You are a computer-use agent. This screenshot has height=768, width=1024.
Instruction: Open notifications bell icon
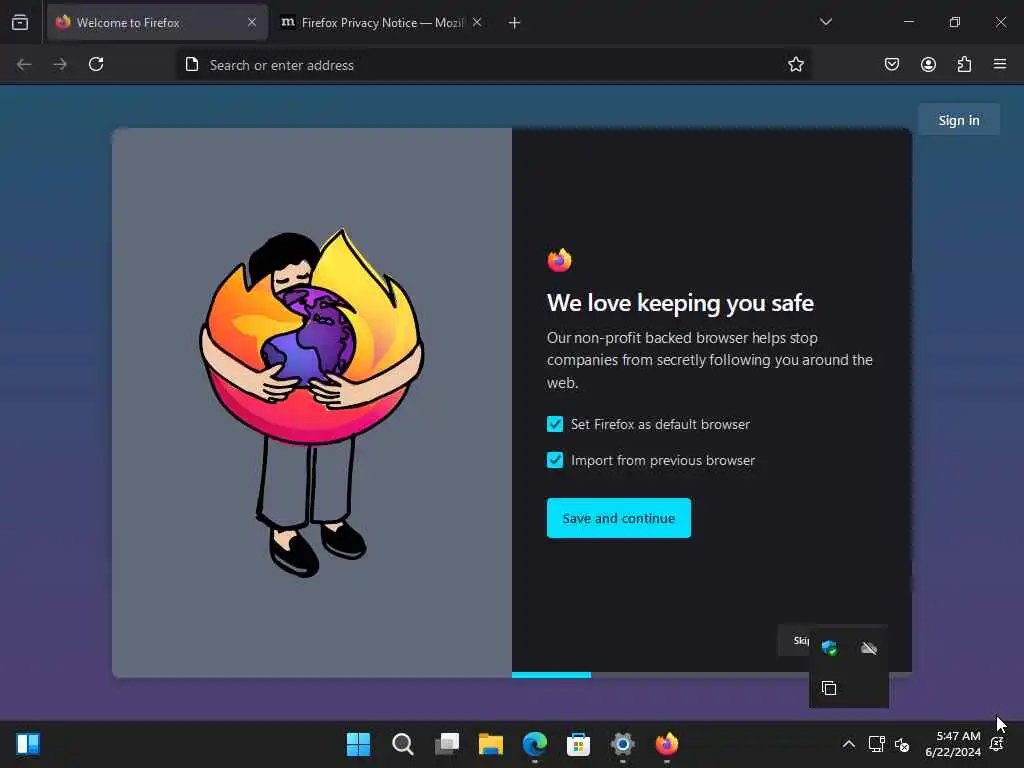coord(997,744)
